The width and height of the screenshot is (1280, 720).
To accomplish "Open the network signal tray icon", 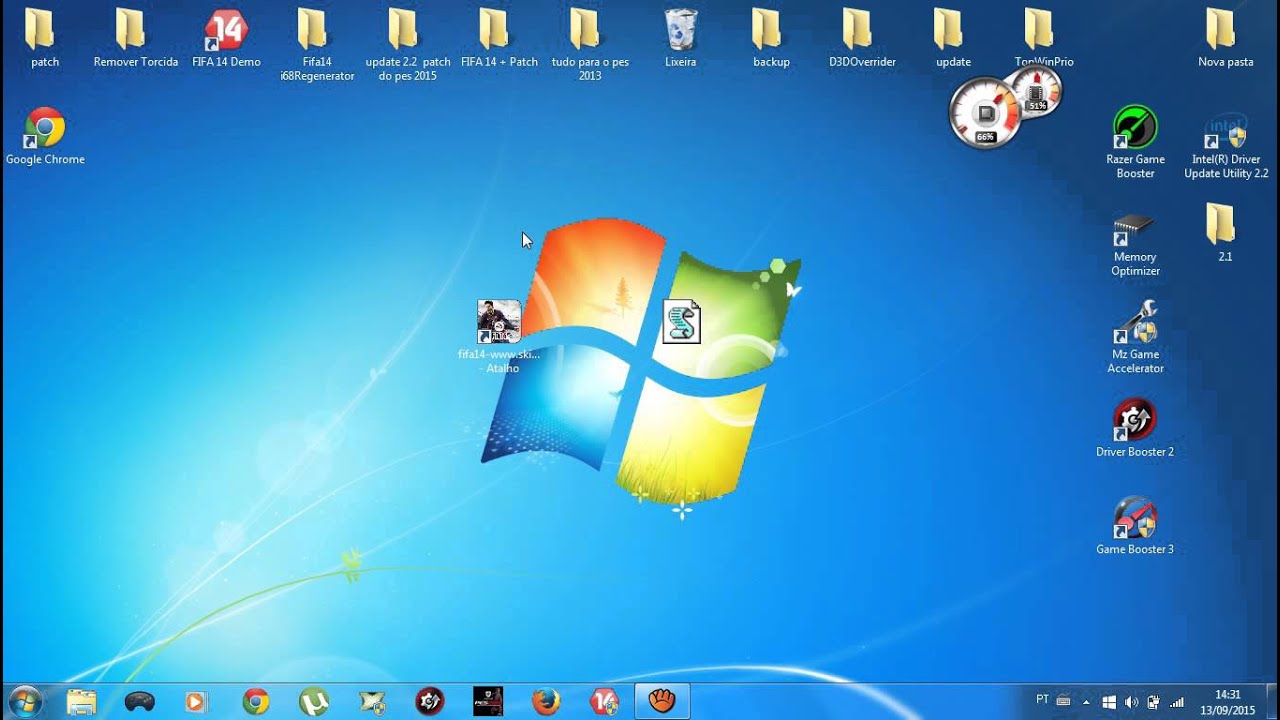I will (x=1176, y=702).
